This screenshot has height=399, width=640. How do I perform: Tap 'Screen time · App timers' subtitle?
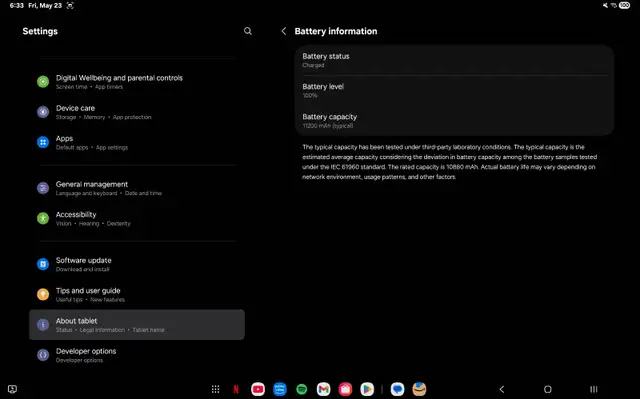click(x=89, y=87)
